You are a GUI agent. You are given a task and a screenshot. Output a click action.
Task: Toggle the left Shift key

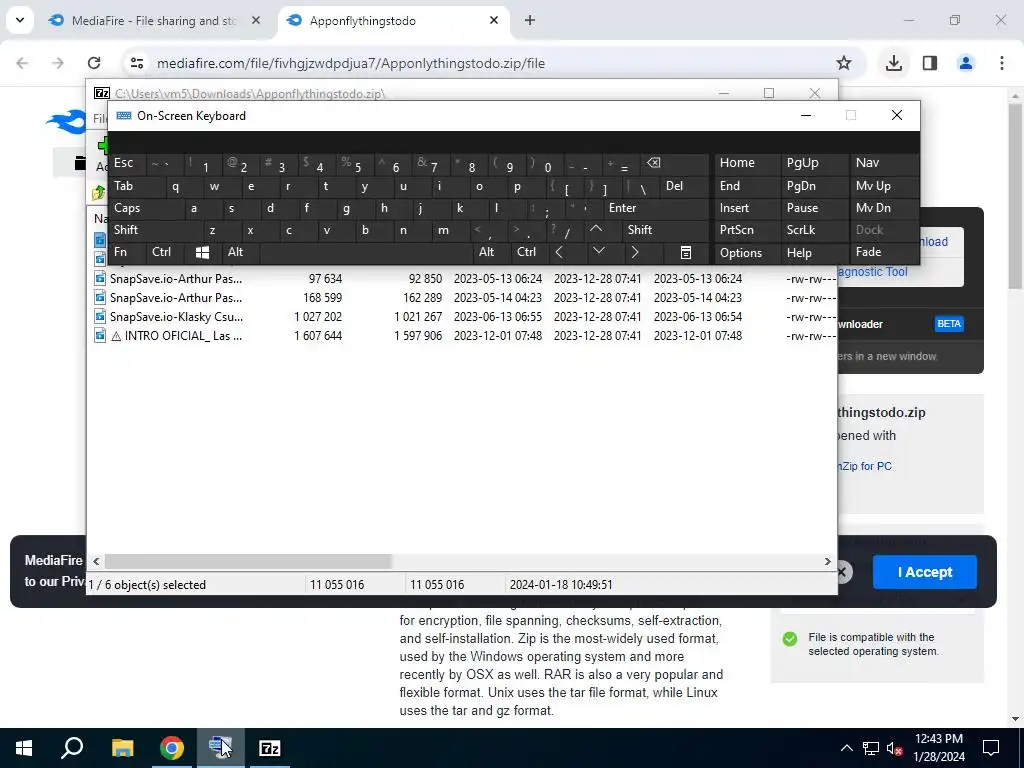coord(155,230)
